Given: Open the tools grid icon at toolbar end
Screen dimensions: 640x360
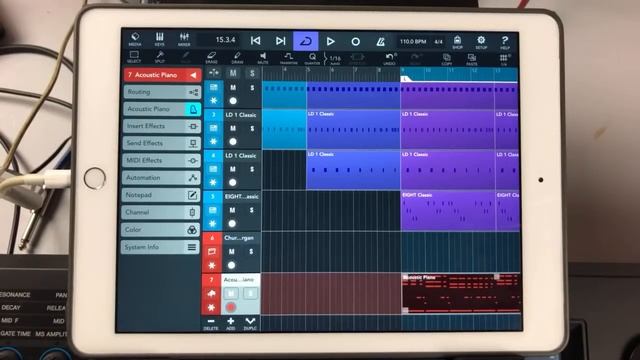Looking at the screenshot, I should (504, 60).
